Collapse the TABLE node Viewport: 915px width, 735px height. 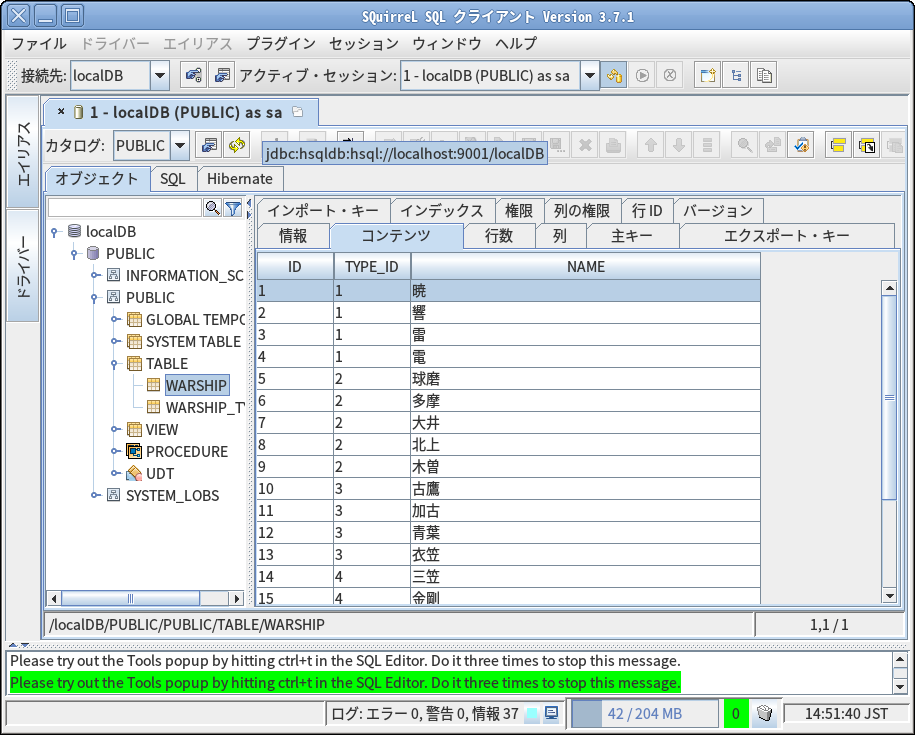[x=115, y=363]
